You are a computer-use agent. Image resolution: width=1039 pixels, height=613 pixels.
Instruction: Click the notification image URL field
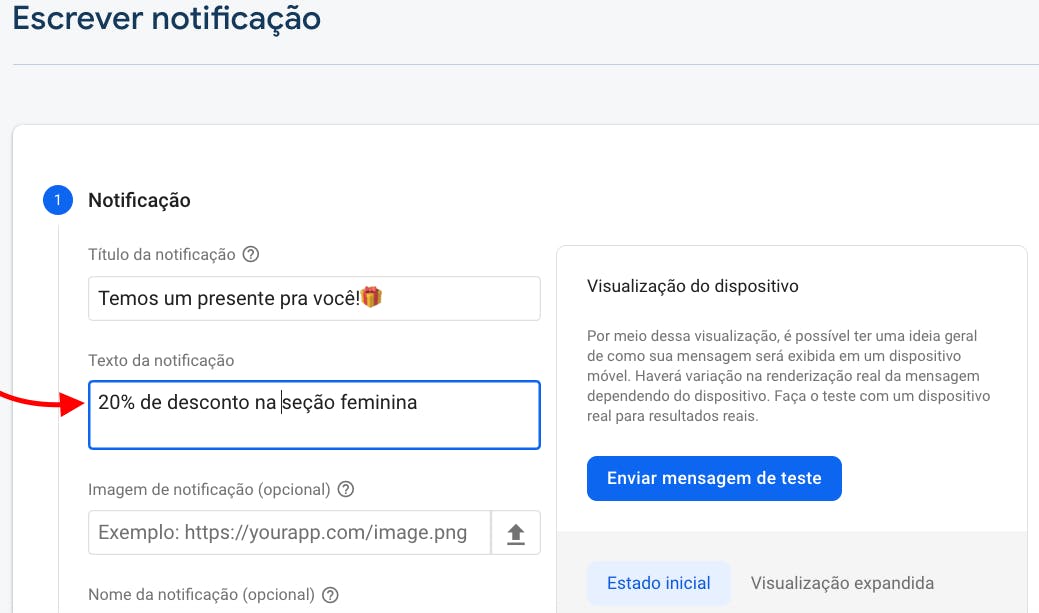coord(290,532)
